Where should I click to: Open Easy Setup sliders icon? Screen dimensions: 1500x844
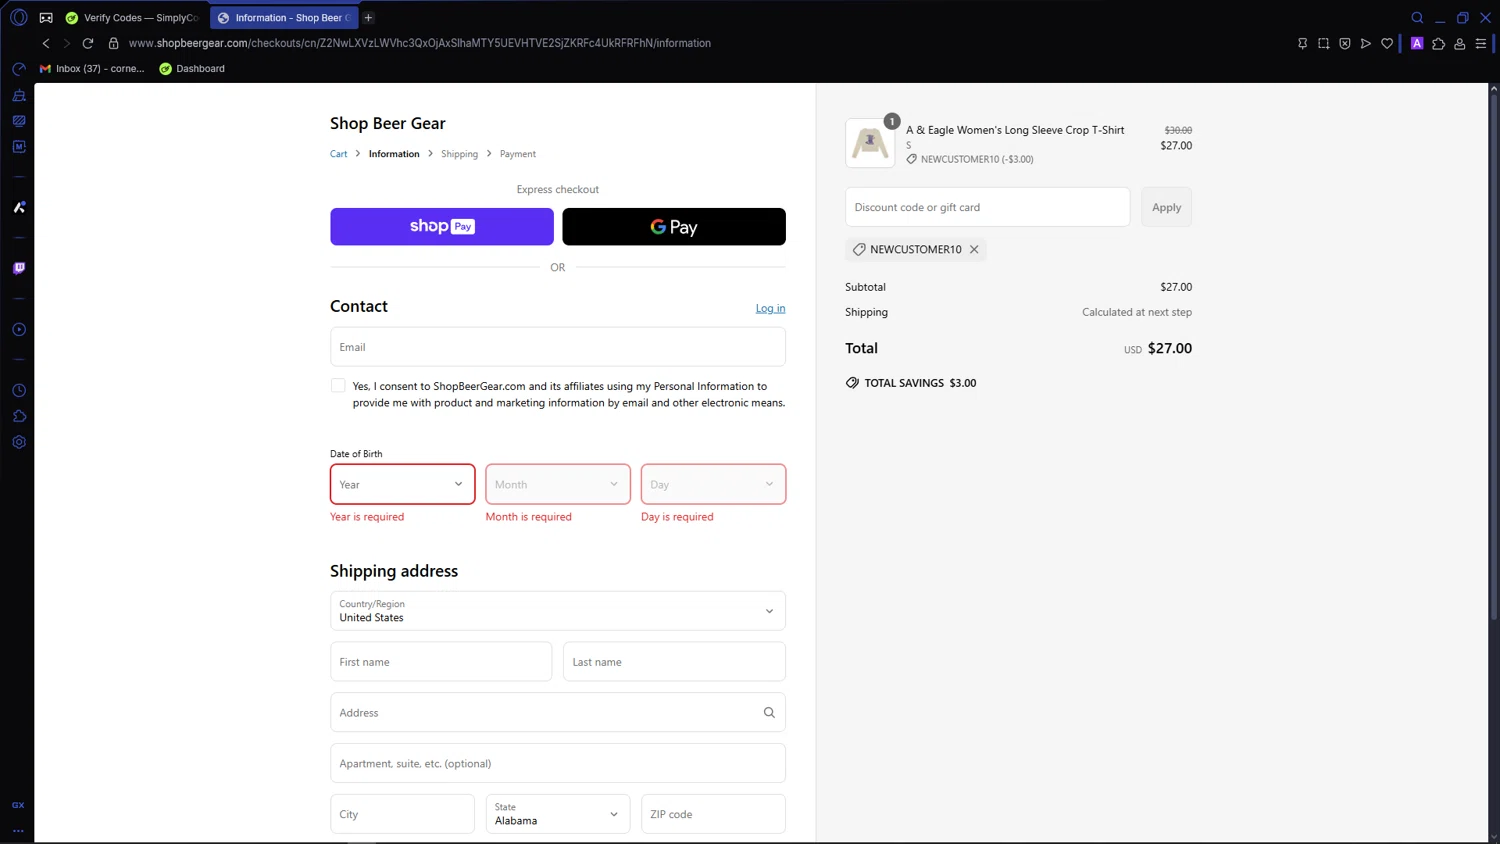pos(1481,43)
